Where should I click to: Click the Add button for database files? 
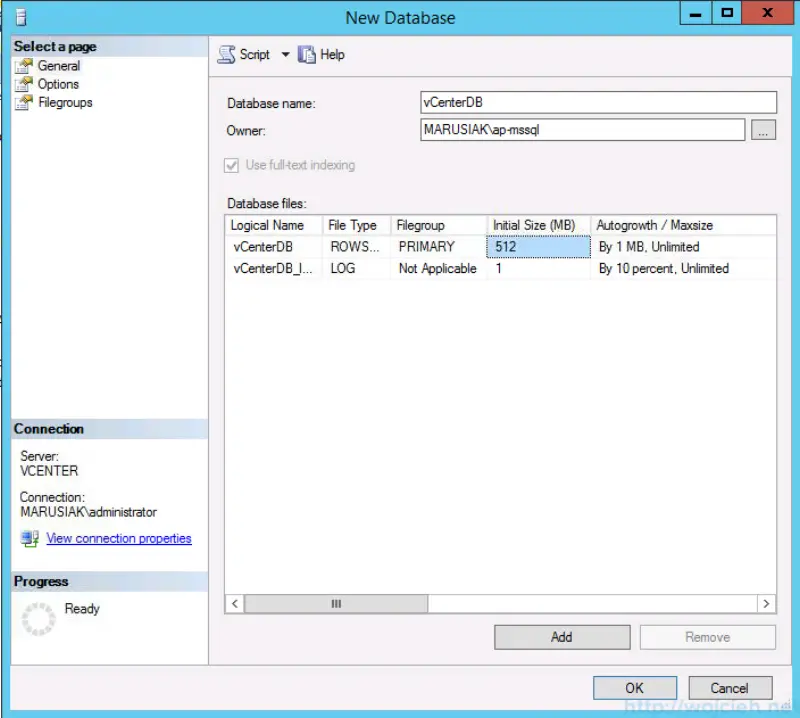561,636
